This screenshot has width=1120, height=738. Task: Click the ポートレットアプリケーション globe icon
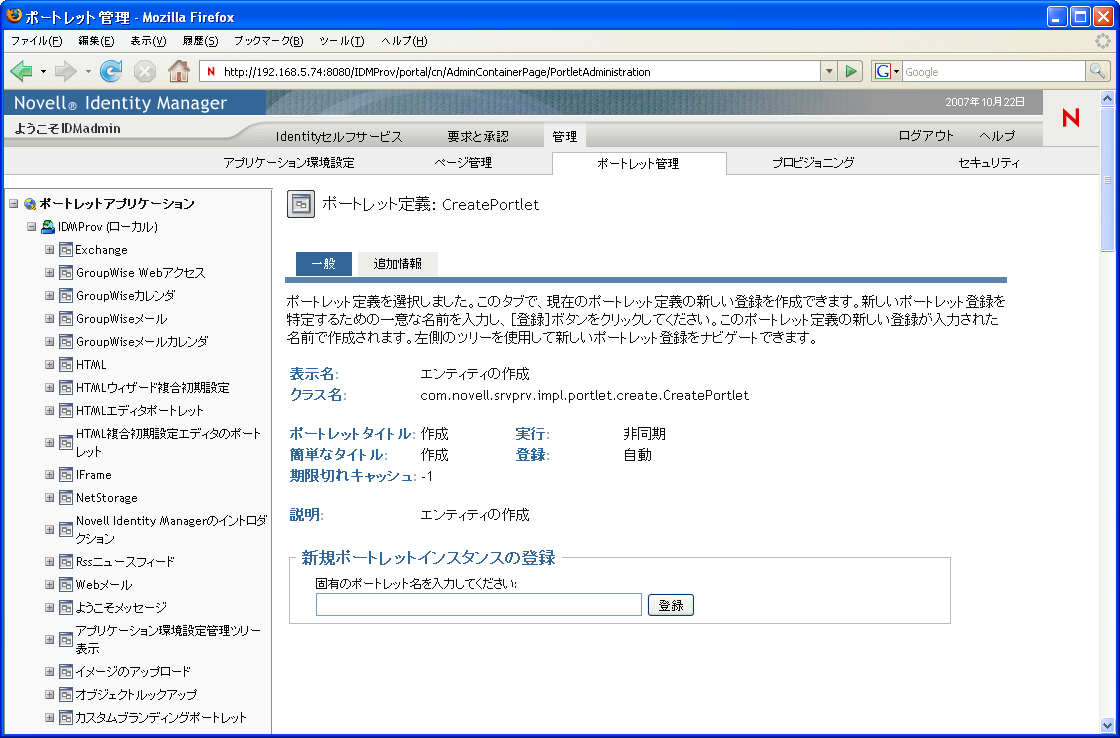[30, 204]
